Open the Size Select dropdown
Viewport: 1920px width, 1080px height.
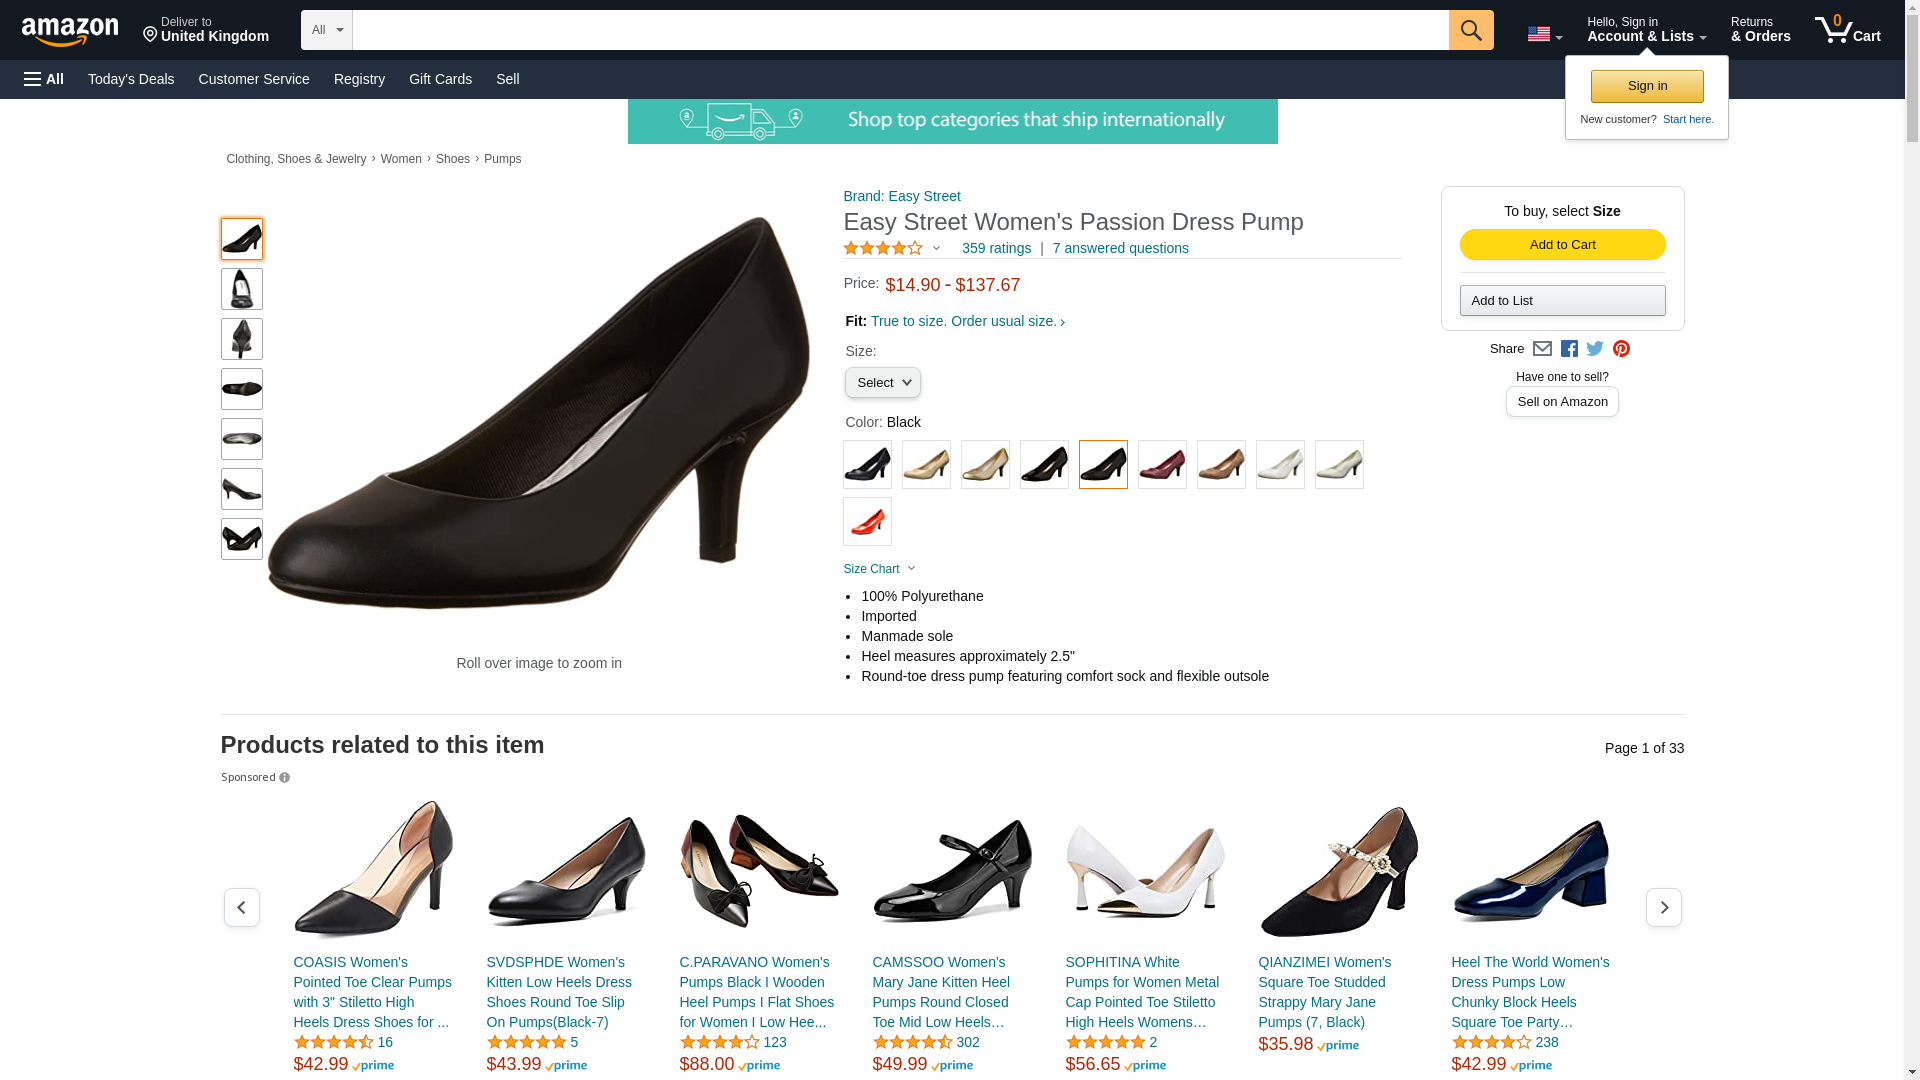click(x=882, y=383)
